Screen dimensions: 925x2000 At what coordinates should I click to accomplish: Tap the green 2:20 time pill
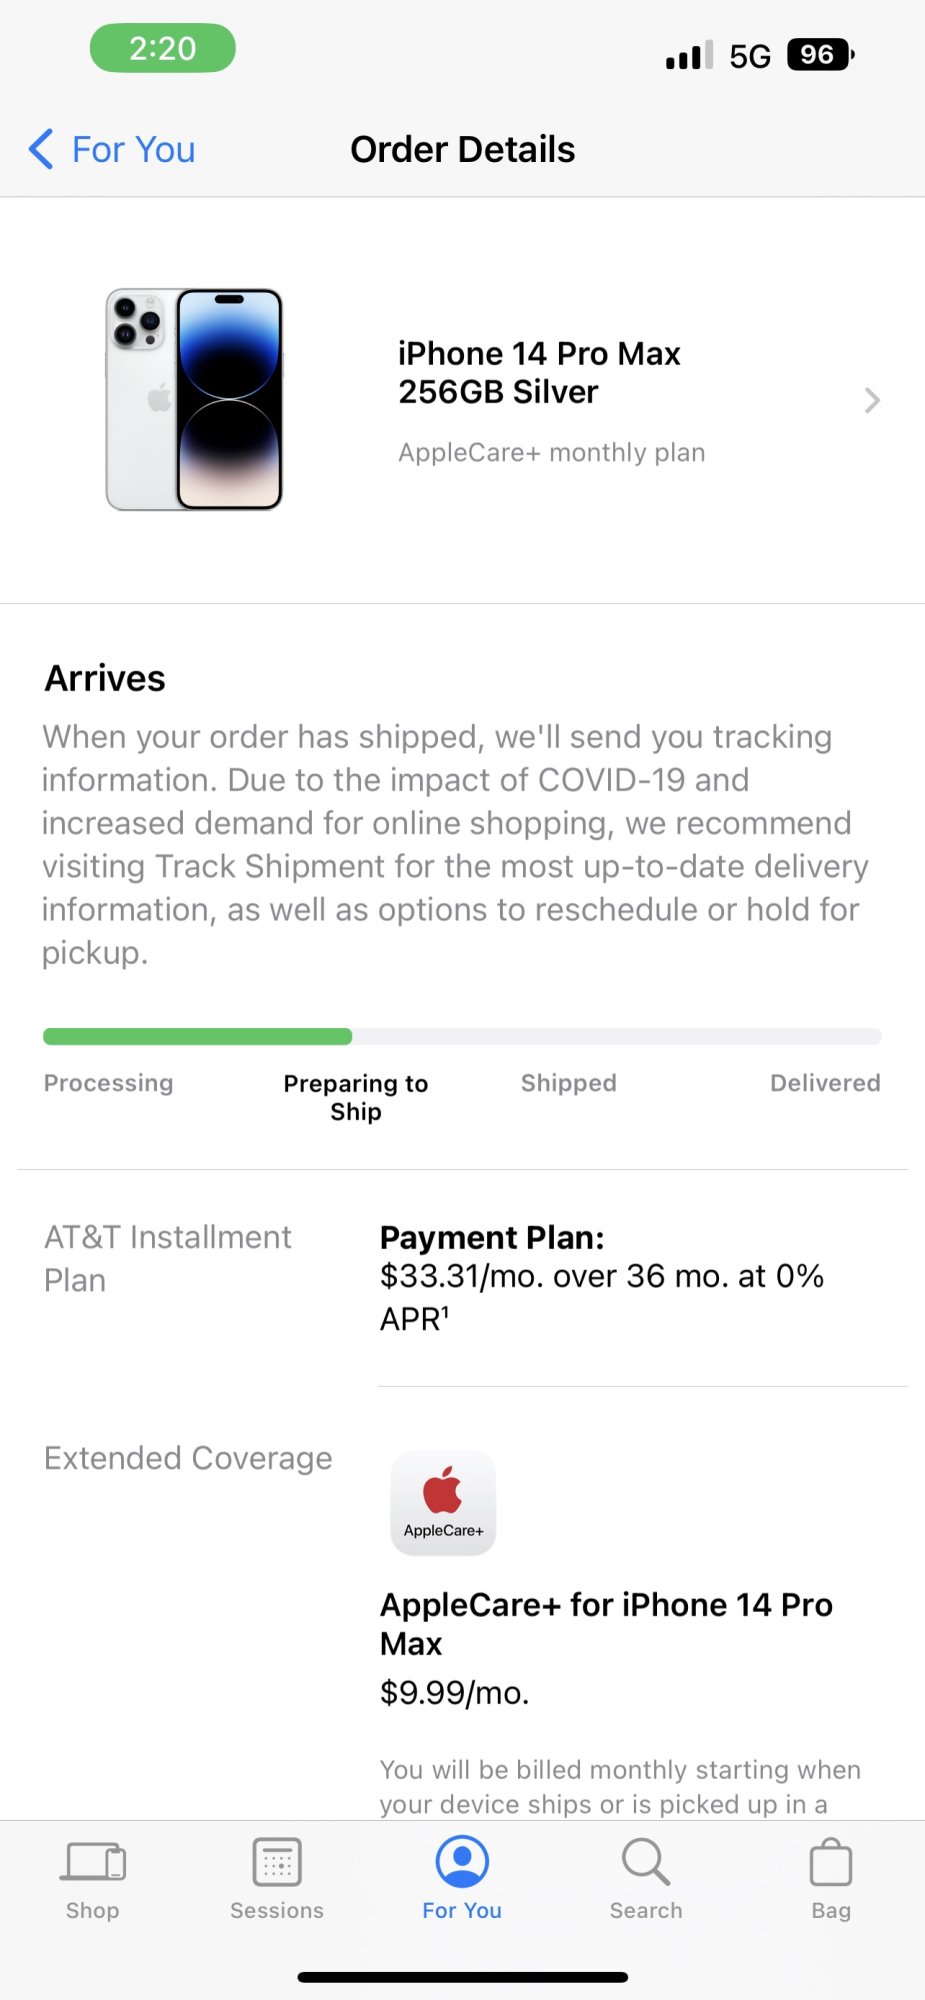coord(163,48)
